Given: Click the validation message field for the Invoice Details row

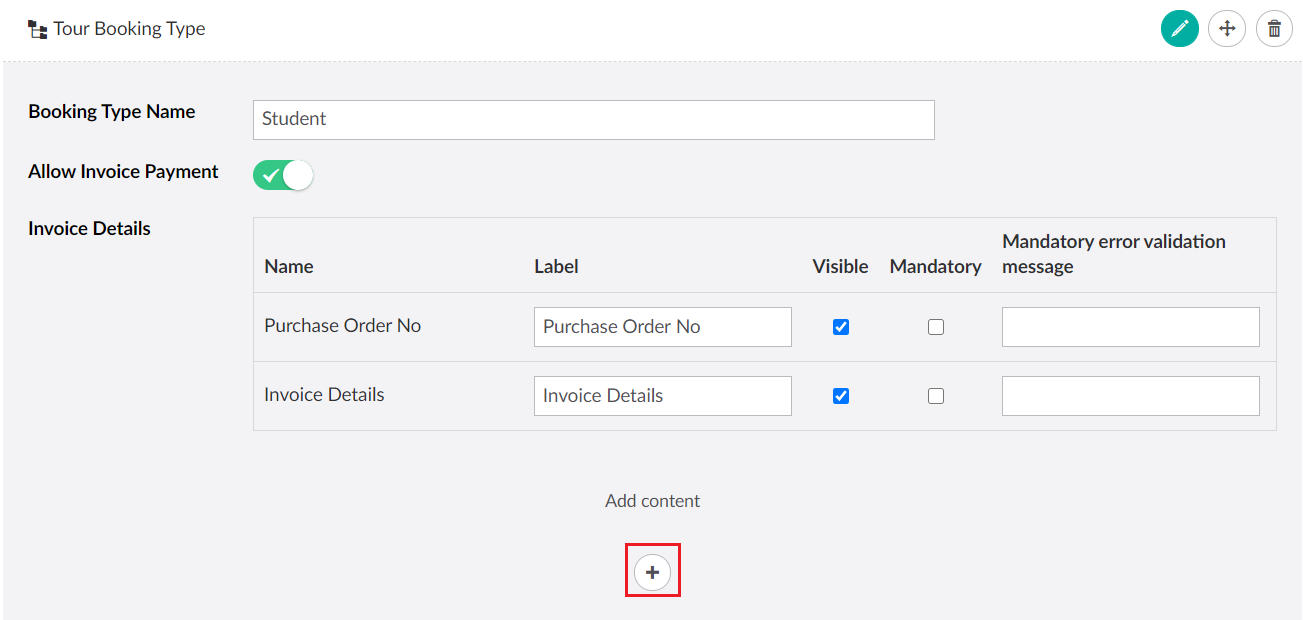Looking at the screenshot, I should pyautogui.click(x=1130, y=396).
